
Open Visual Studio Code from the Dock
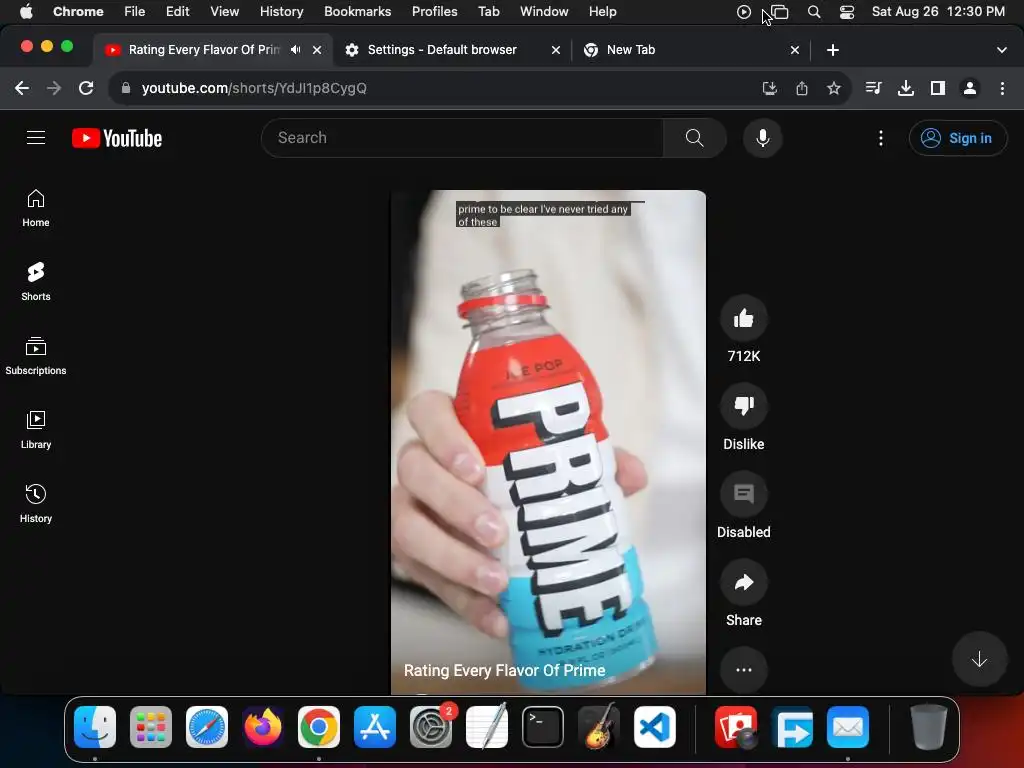pyautogui.click(x=654, y=727)
